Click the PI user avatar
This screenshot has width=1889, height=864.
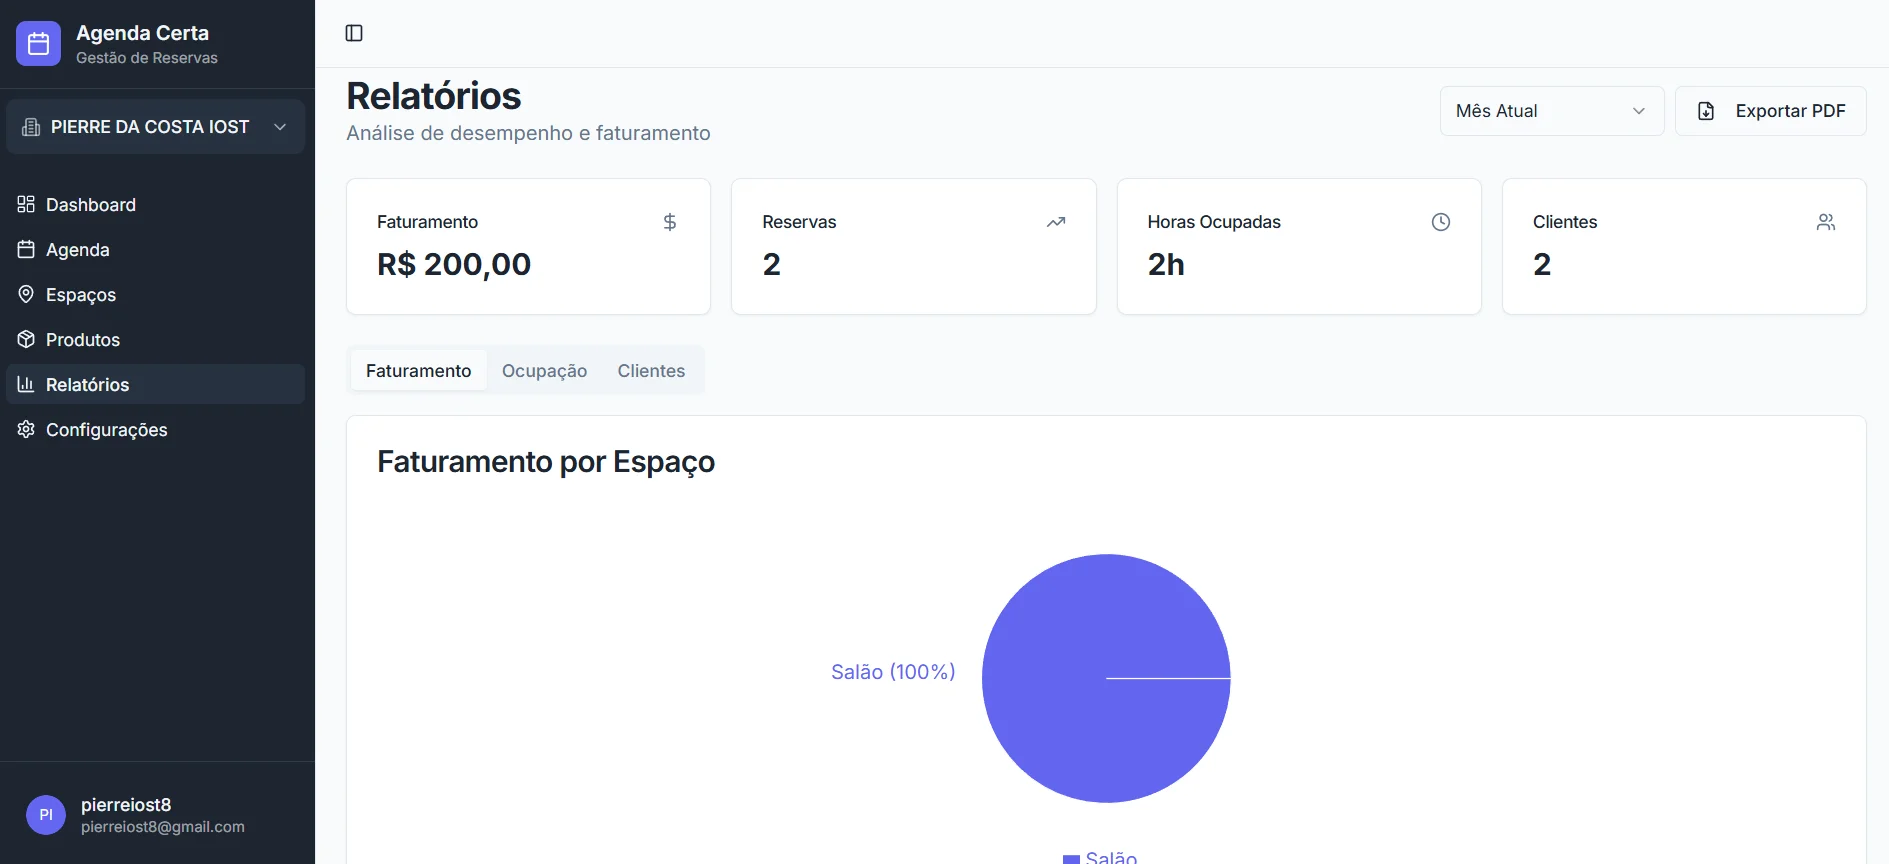pos(46,815)
